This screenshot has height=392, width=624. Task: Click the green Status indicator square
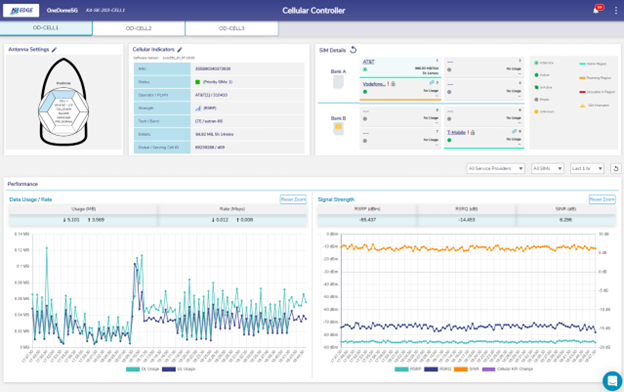point(197,82)
